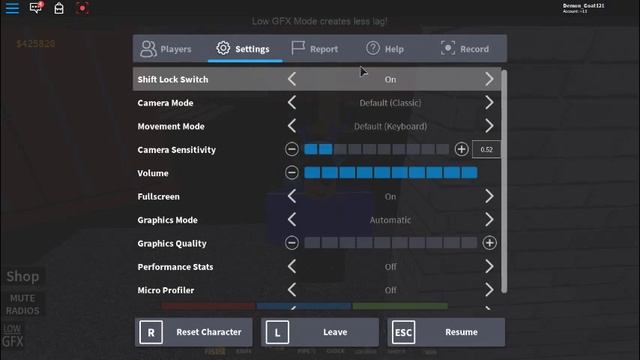
Task: Click the Settings gear icon
Action: [223, 48]
